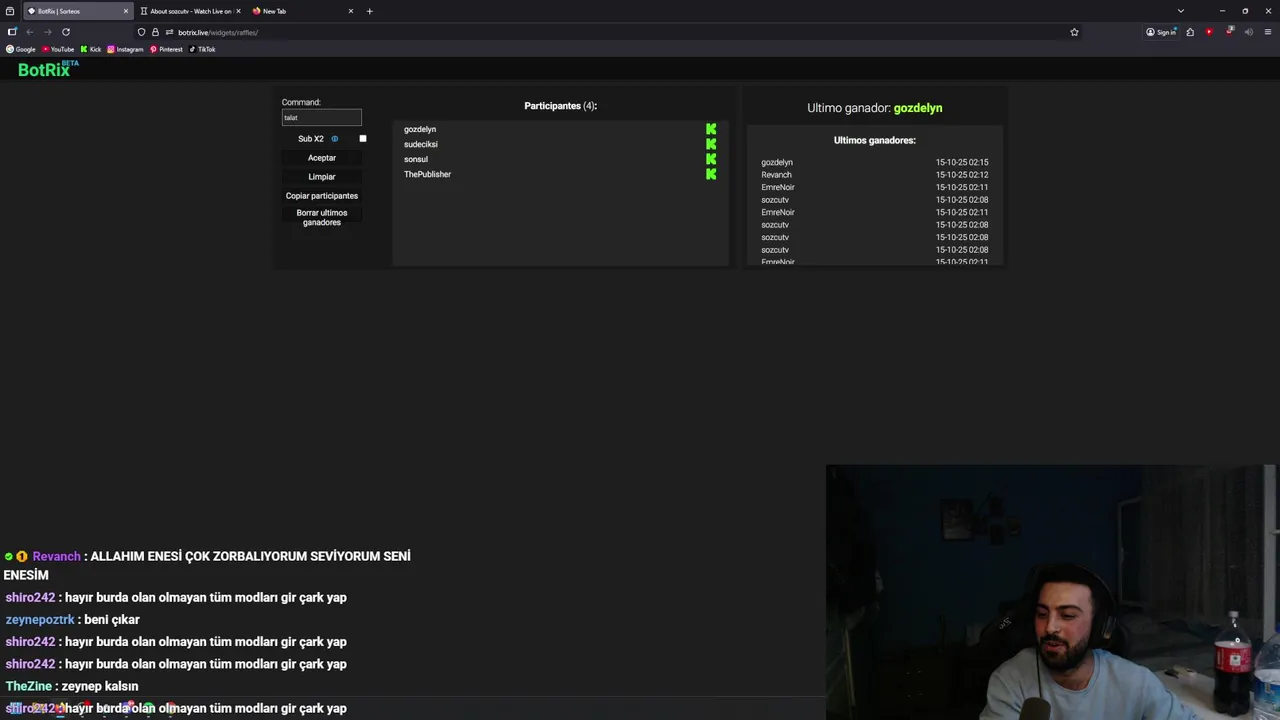Expand the list all tabs chevron
The image size is (1280, 720).
click(1180, 11)
